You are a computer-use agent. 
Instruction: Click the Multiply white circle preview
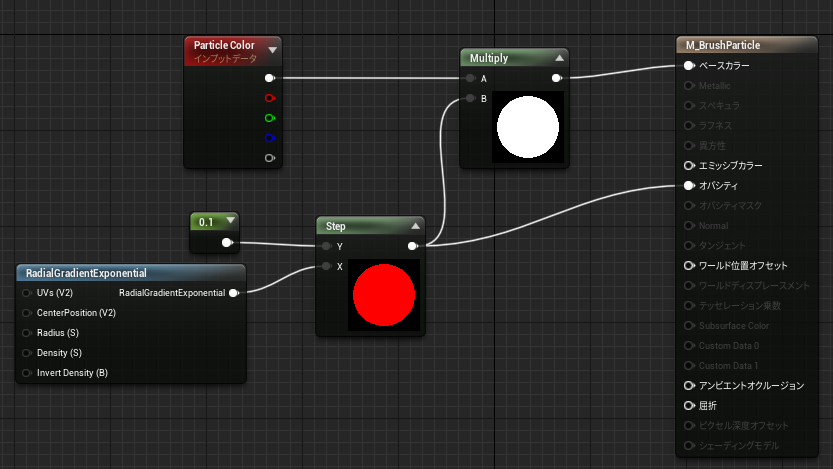click(528, 127)
